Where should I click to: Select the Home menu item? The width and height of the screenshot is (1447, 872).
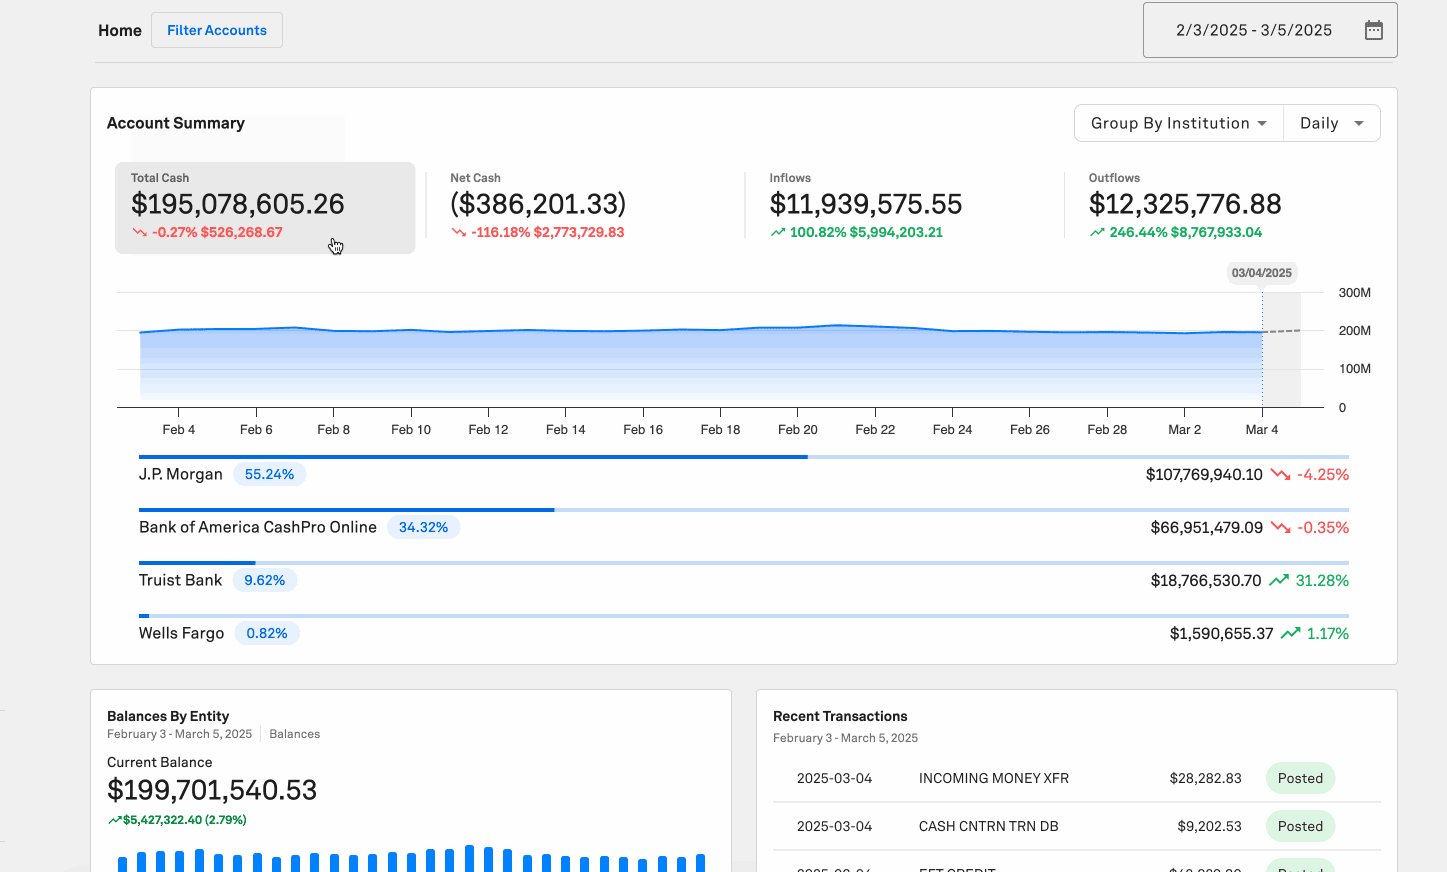coord(119,30)
